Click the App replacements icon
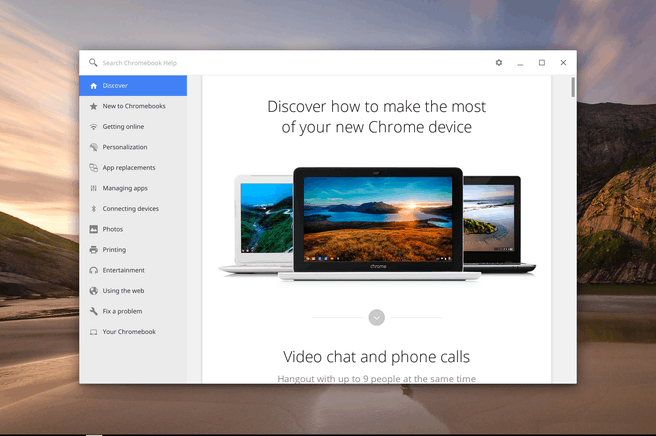 tap(93, 168)
